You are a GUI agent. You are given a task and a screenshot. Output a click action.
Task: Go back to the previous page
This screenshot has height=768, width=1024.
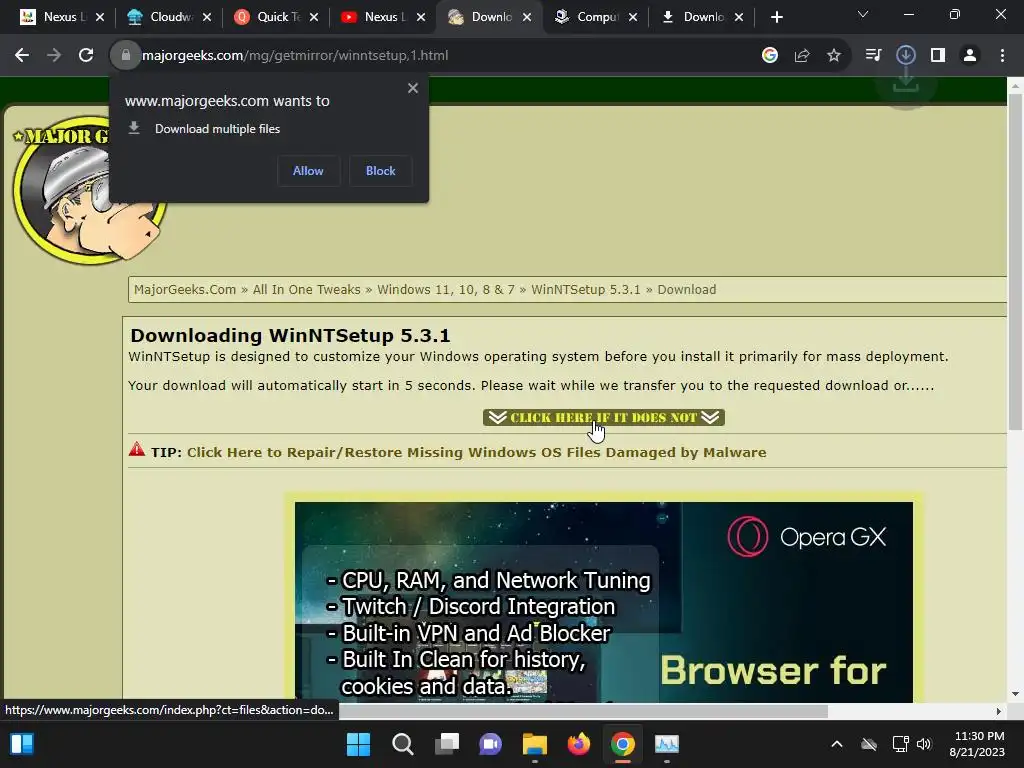[x=22, y=56]
